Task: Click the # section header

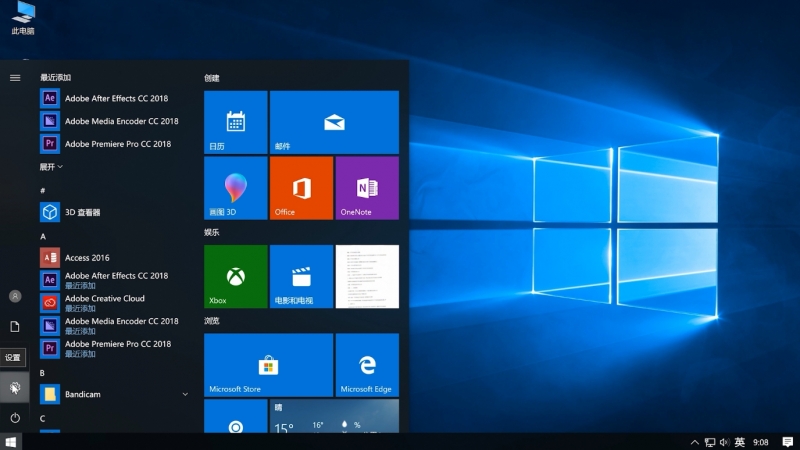Action: [x=43, y=190]
